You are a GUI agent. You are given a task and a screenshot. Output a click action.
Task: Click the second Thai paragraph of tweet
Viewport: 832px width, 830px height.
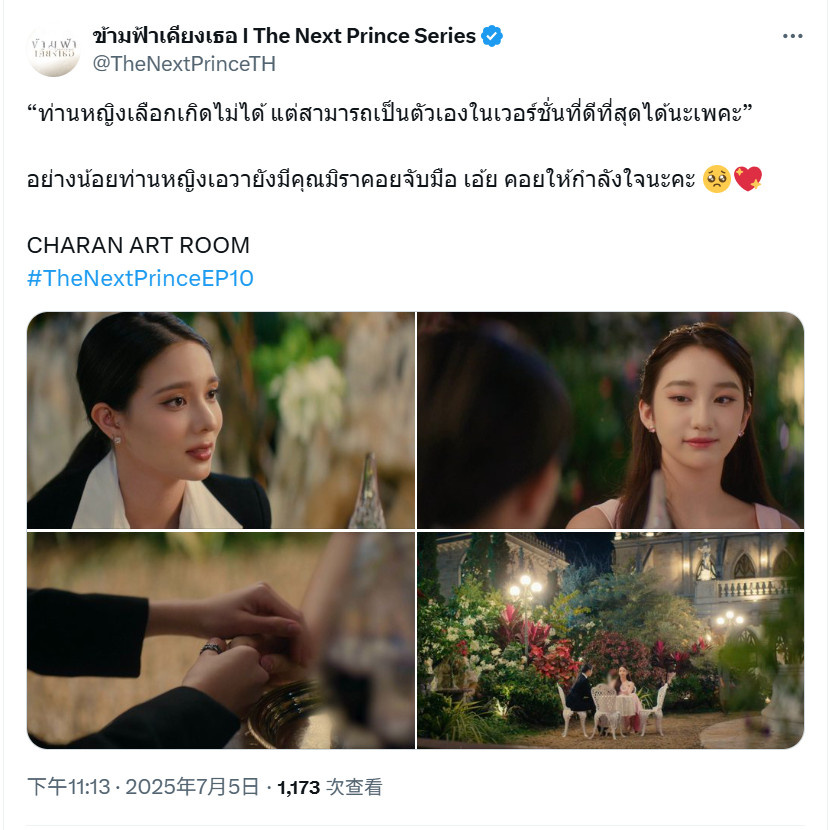361,179
